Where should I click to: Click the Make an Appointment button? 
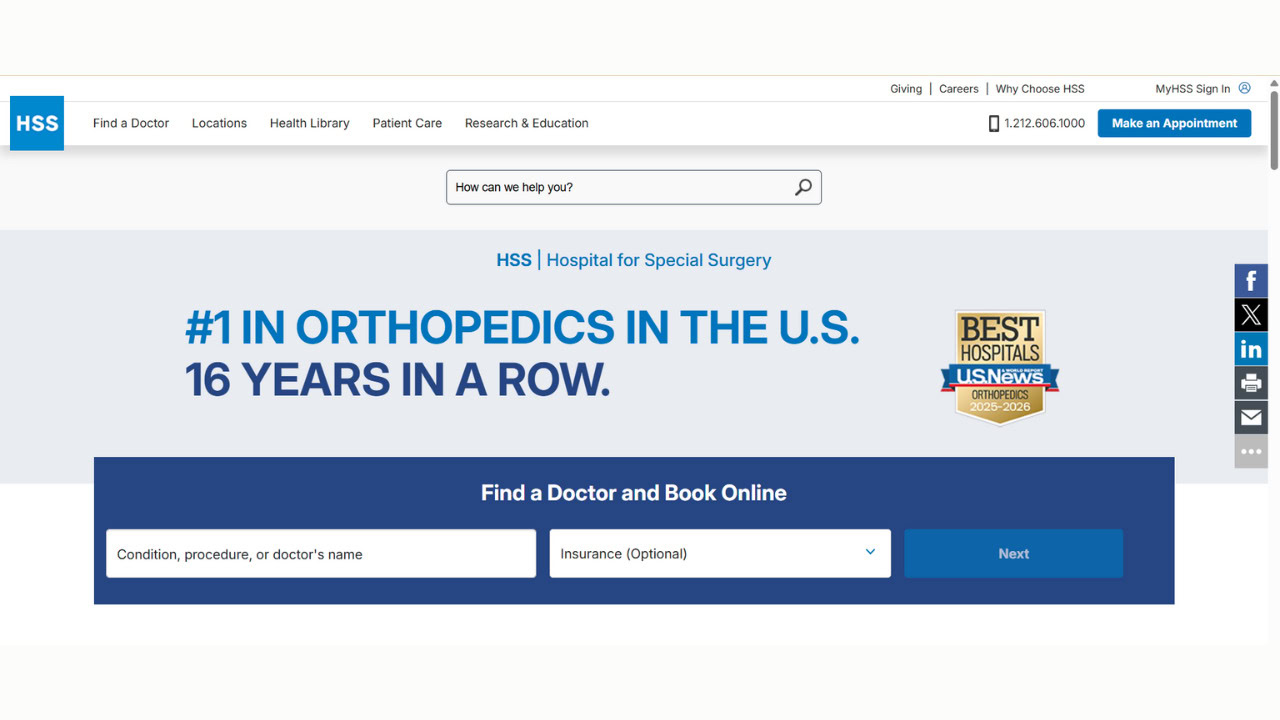point(1173,122)
